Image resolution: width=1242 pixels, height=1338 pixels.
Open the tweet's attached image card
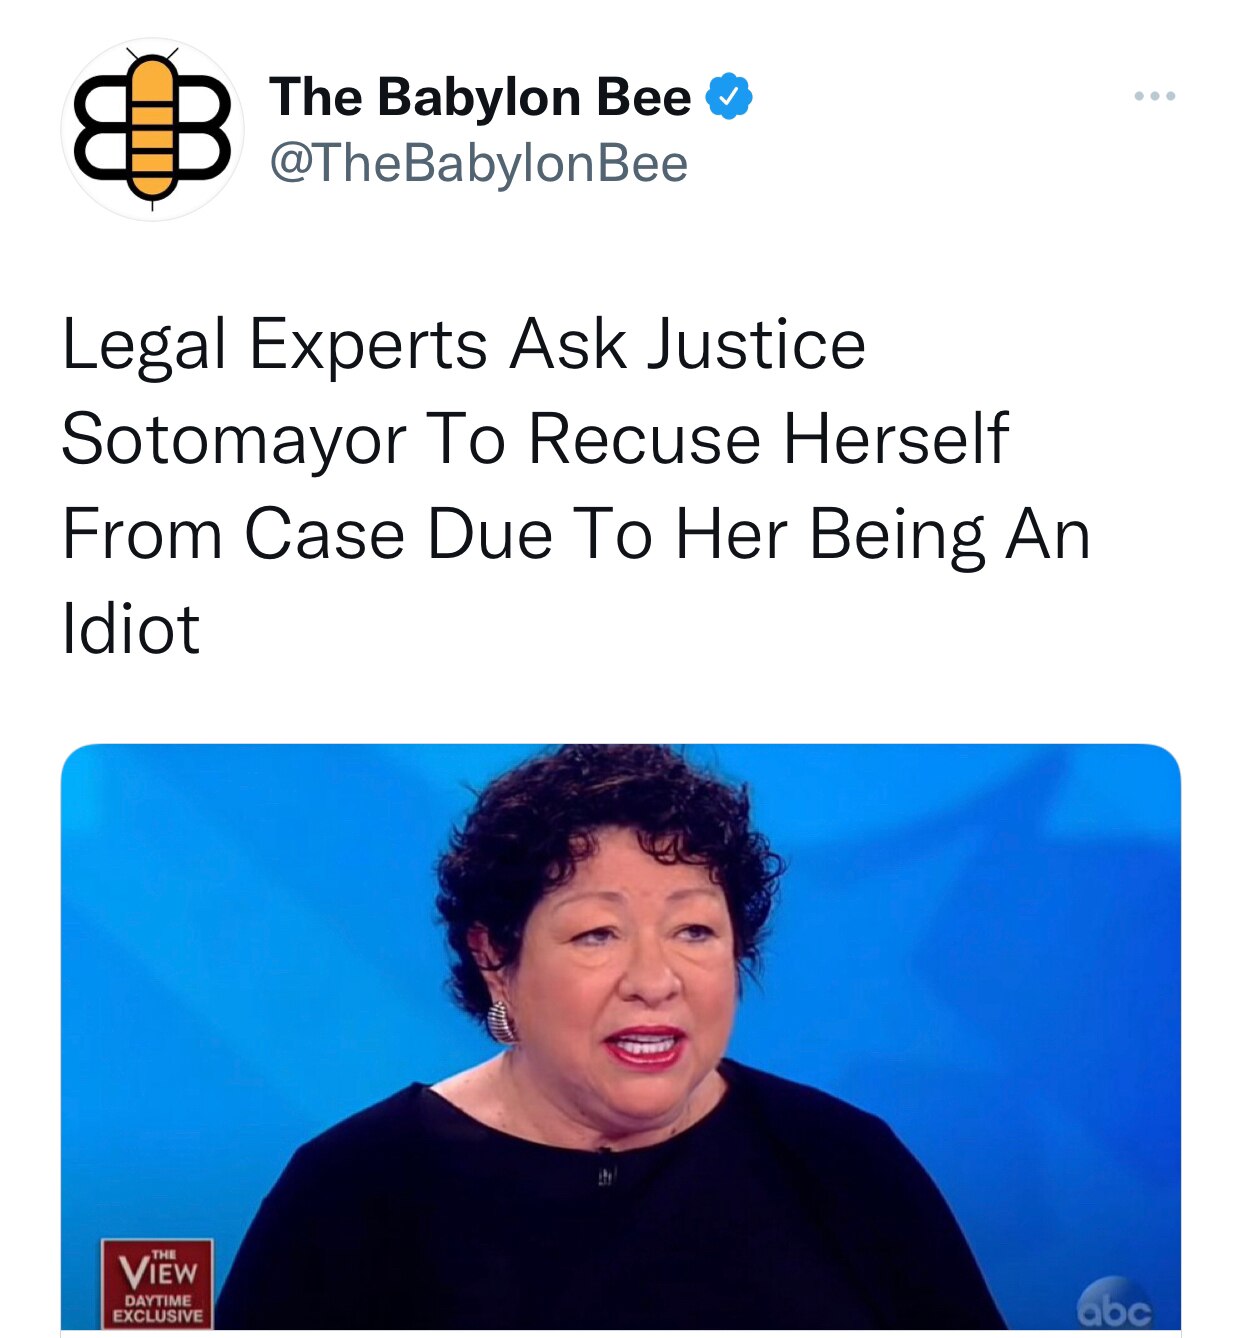point(621,1037)
